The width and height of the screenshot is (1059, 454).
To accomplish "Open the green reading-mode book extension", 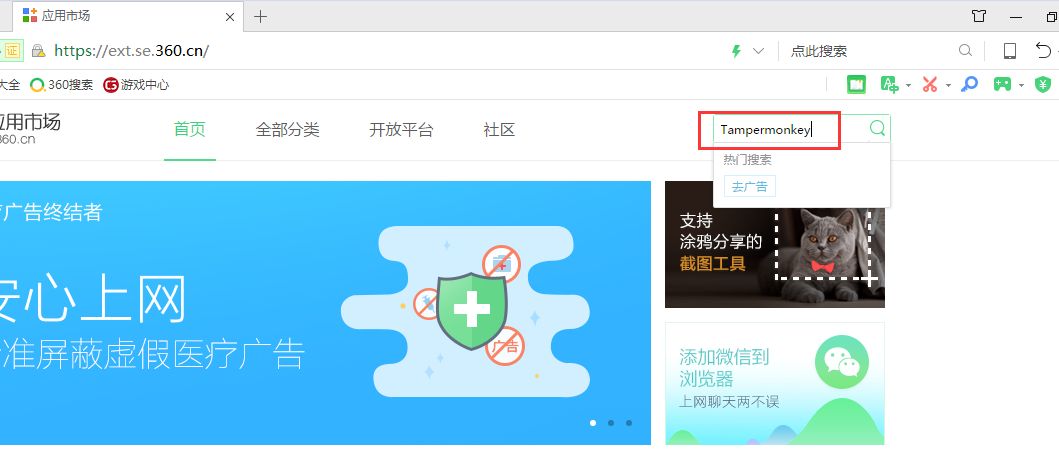I will pos(856,84).
